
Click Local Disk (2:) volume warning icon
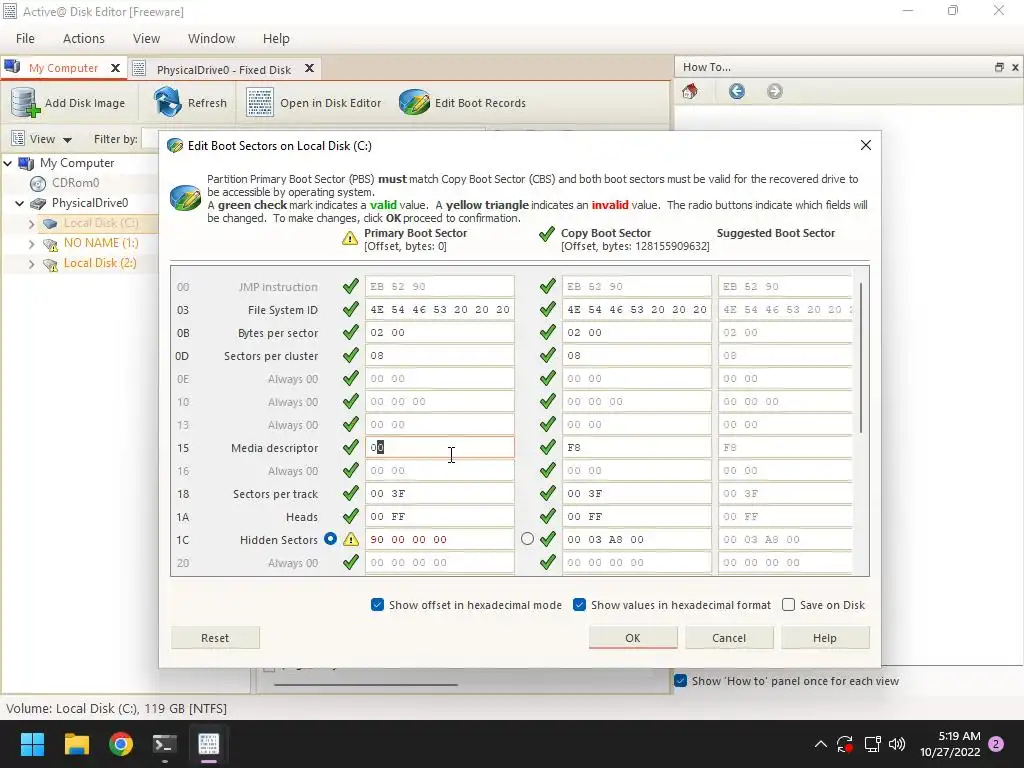pyautogui.click(x=50, y=264)
